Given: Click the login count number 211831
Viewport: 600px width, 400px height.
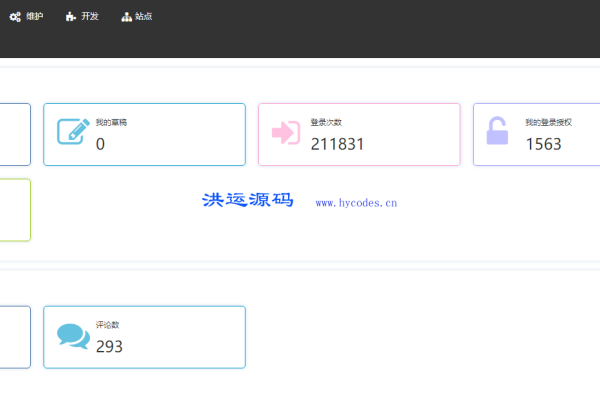Looking at the screenshot, I should click(337, 144).
